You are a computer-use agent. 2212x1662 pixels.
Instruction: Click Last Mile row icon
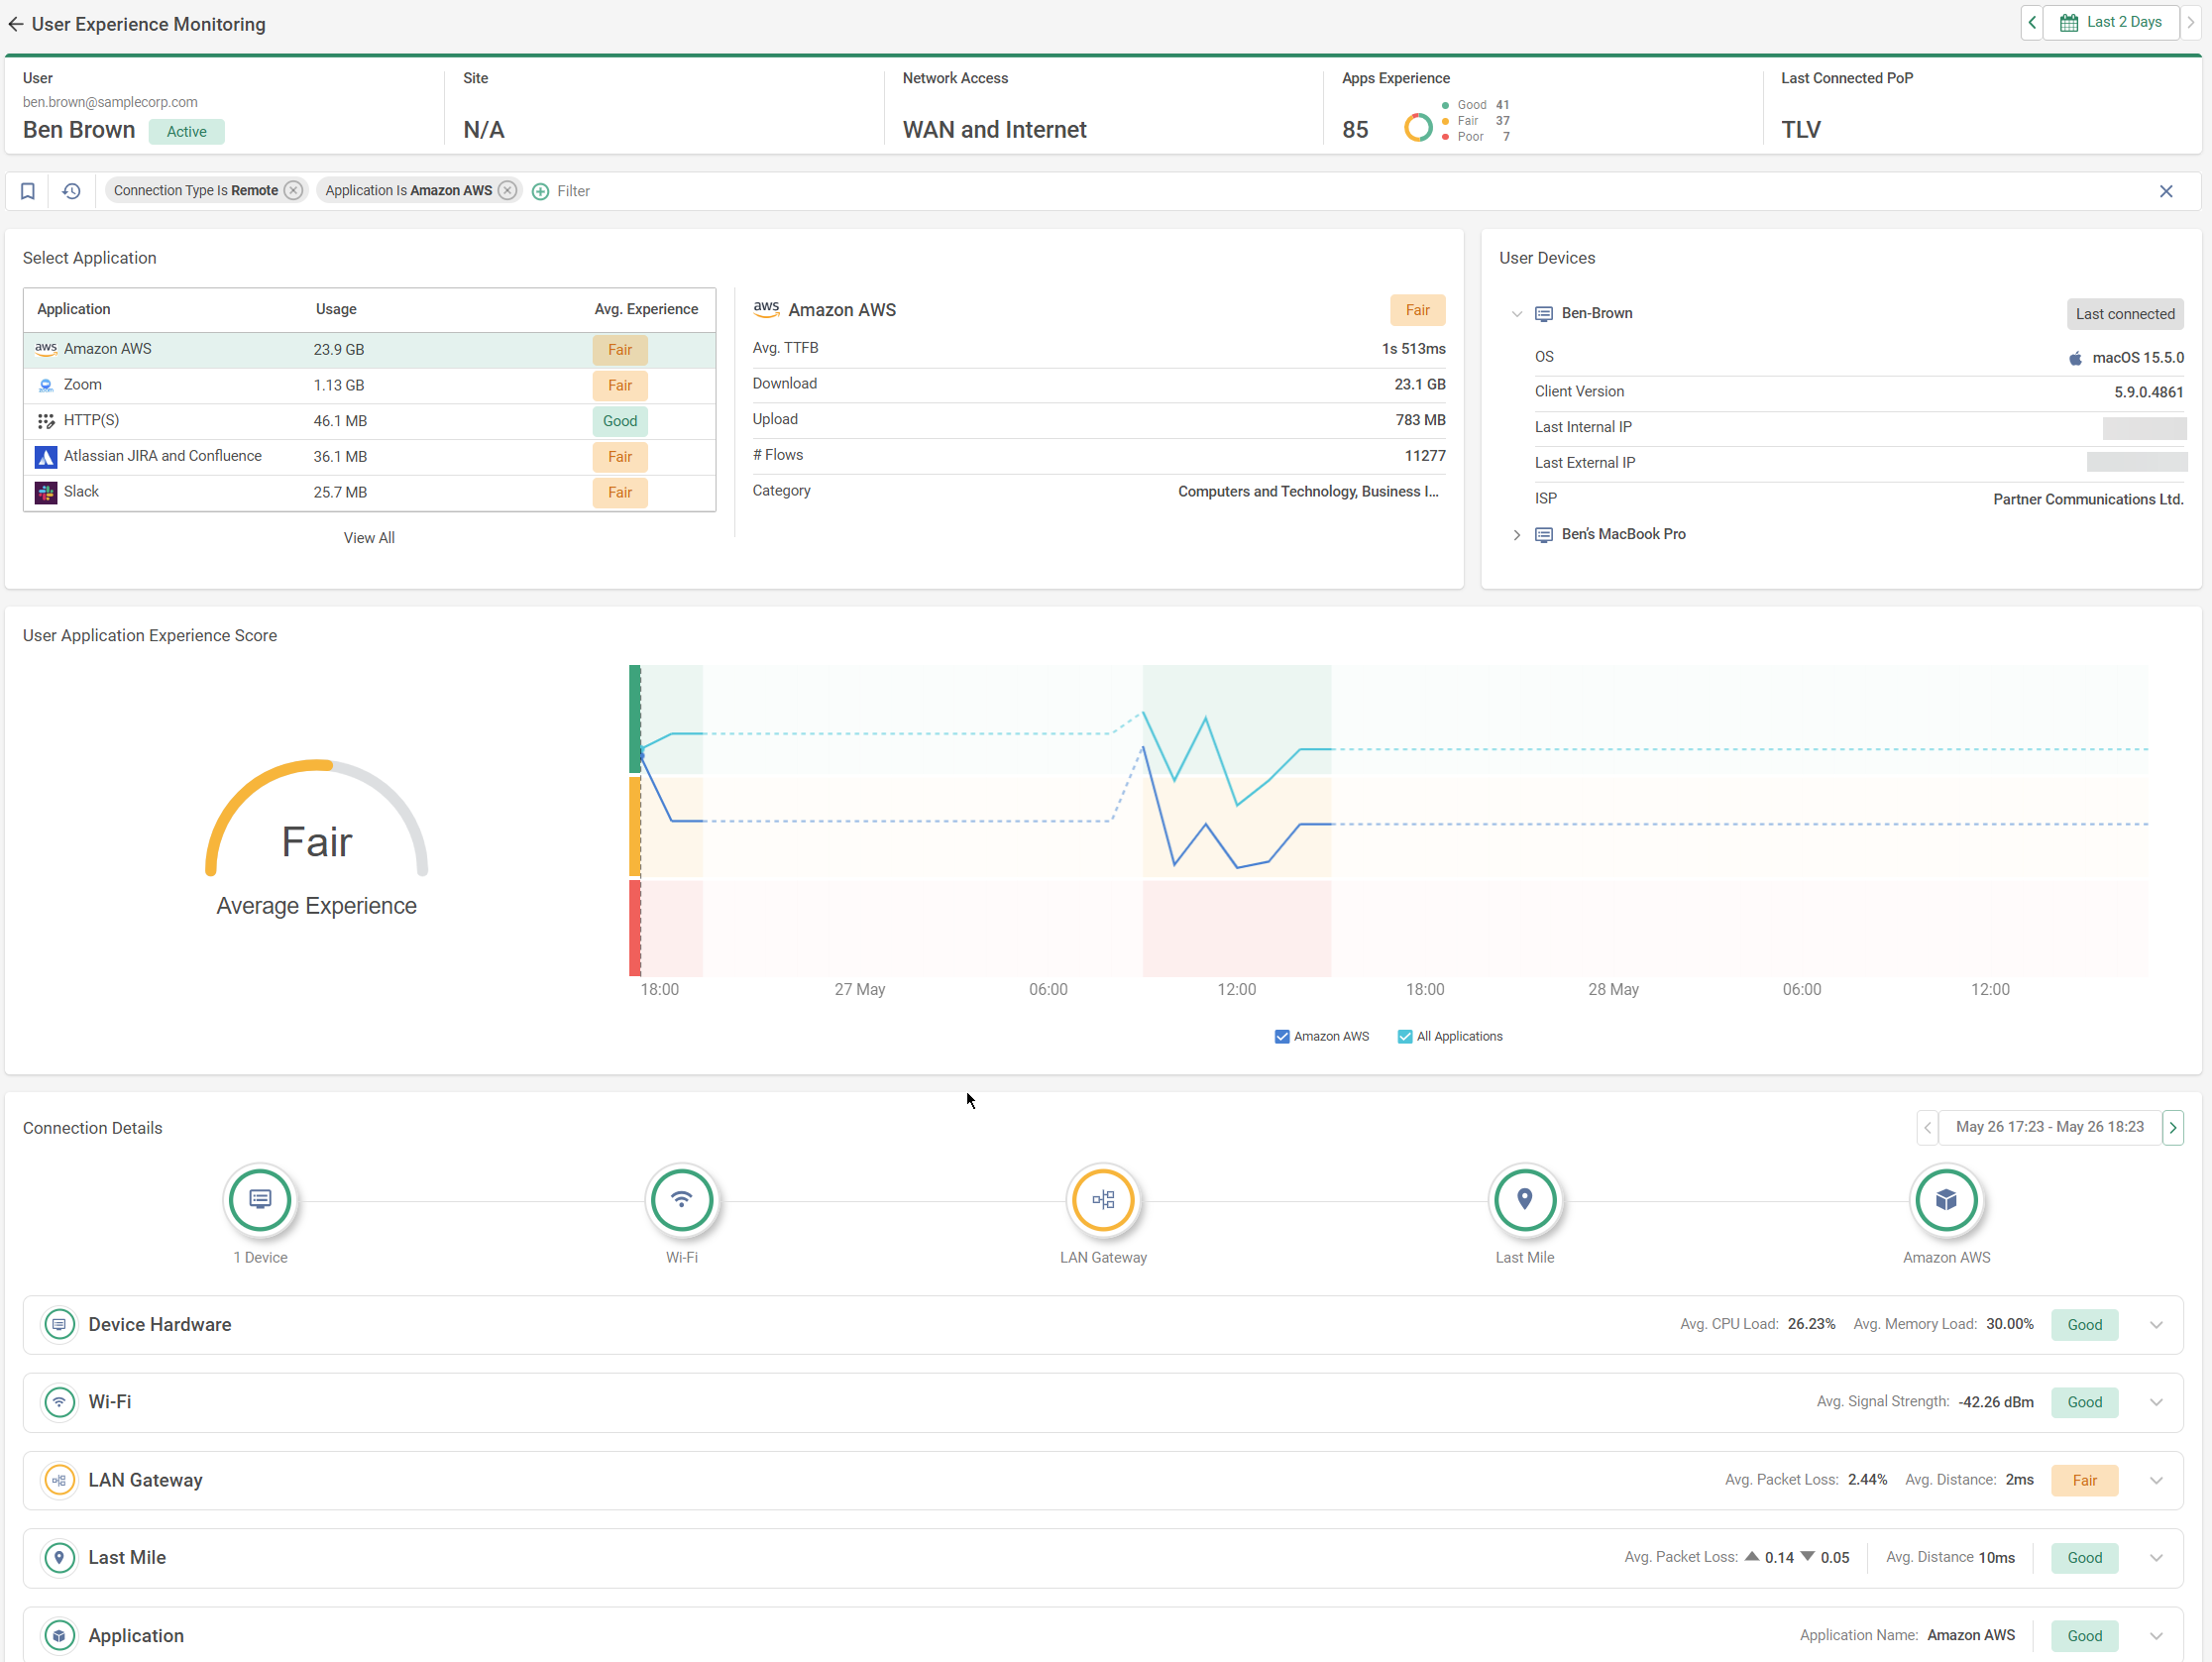click(60, 1558)
